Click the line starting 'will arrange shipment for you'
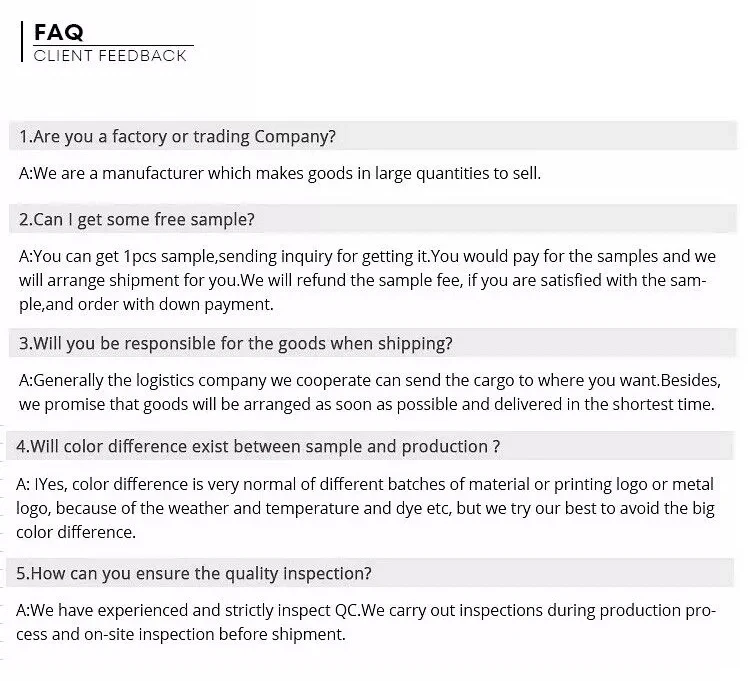 point(362,281)
